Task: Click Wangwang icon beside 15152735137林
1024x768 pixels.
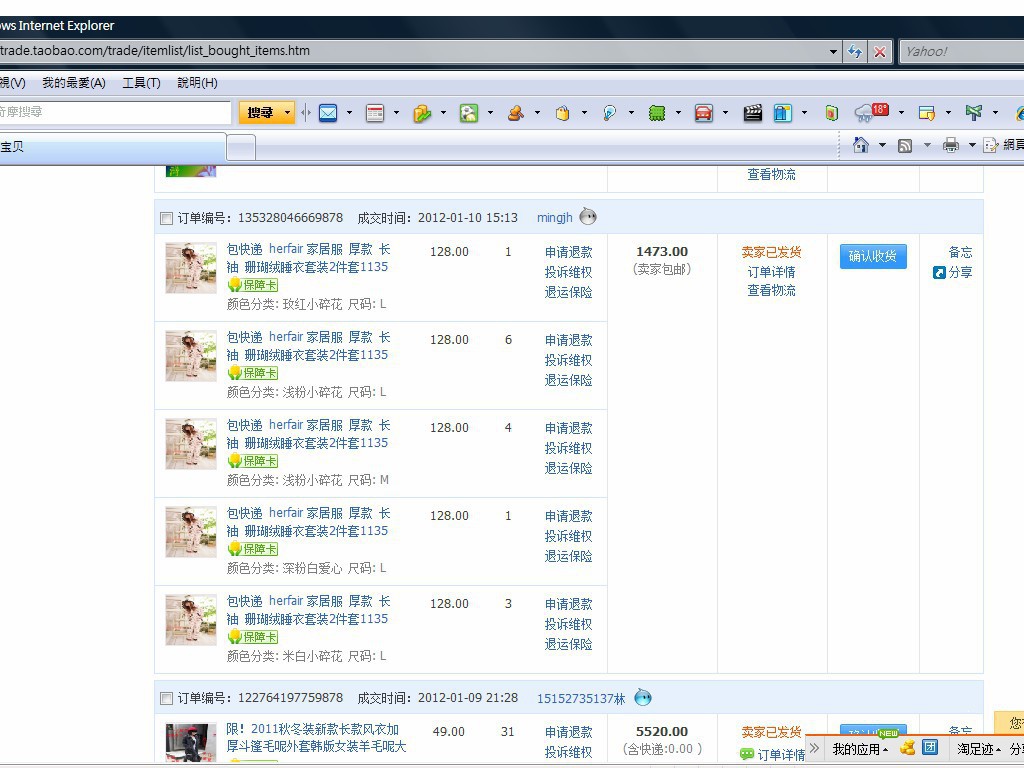Action: pyautogui.click(x=643, y=697)
